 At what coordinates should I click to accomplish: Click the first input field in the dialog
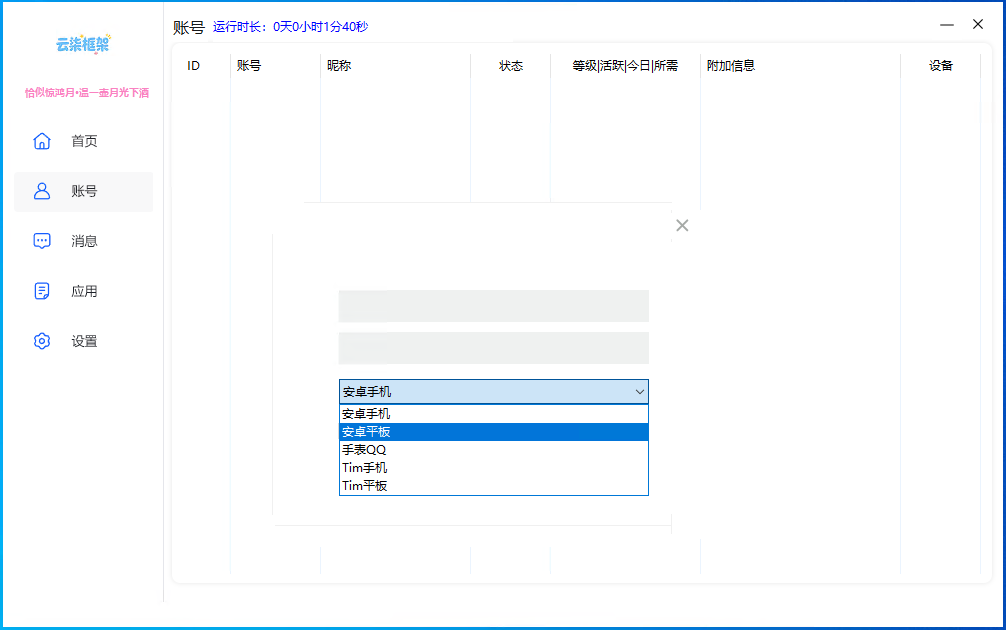(493, 306)
